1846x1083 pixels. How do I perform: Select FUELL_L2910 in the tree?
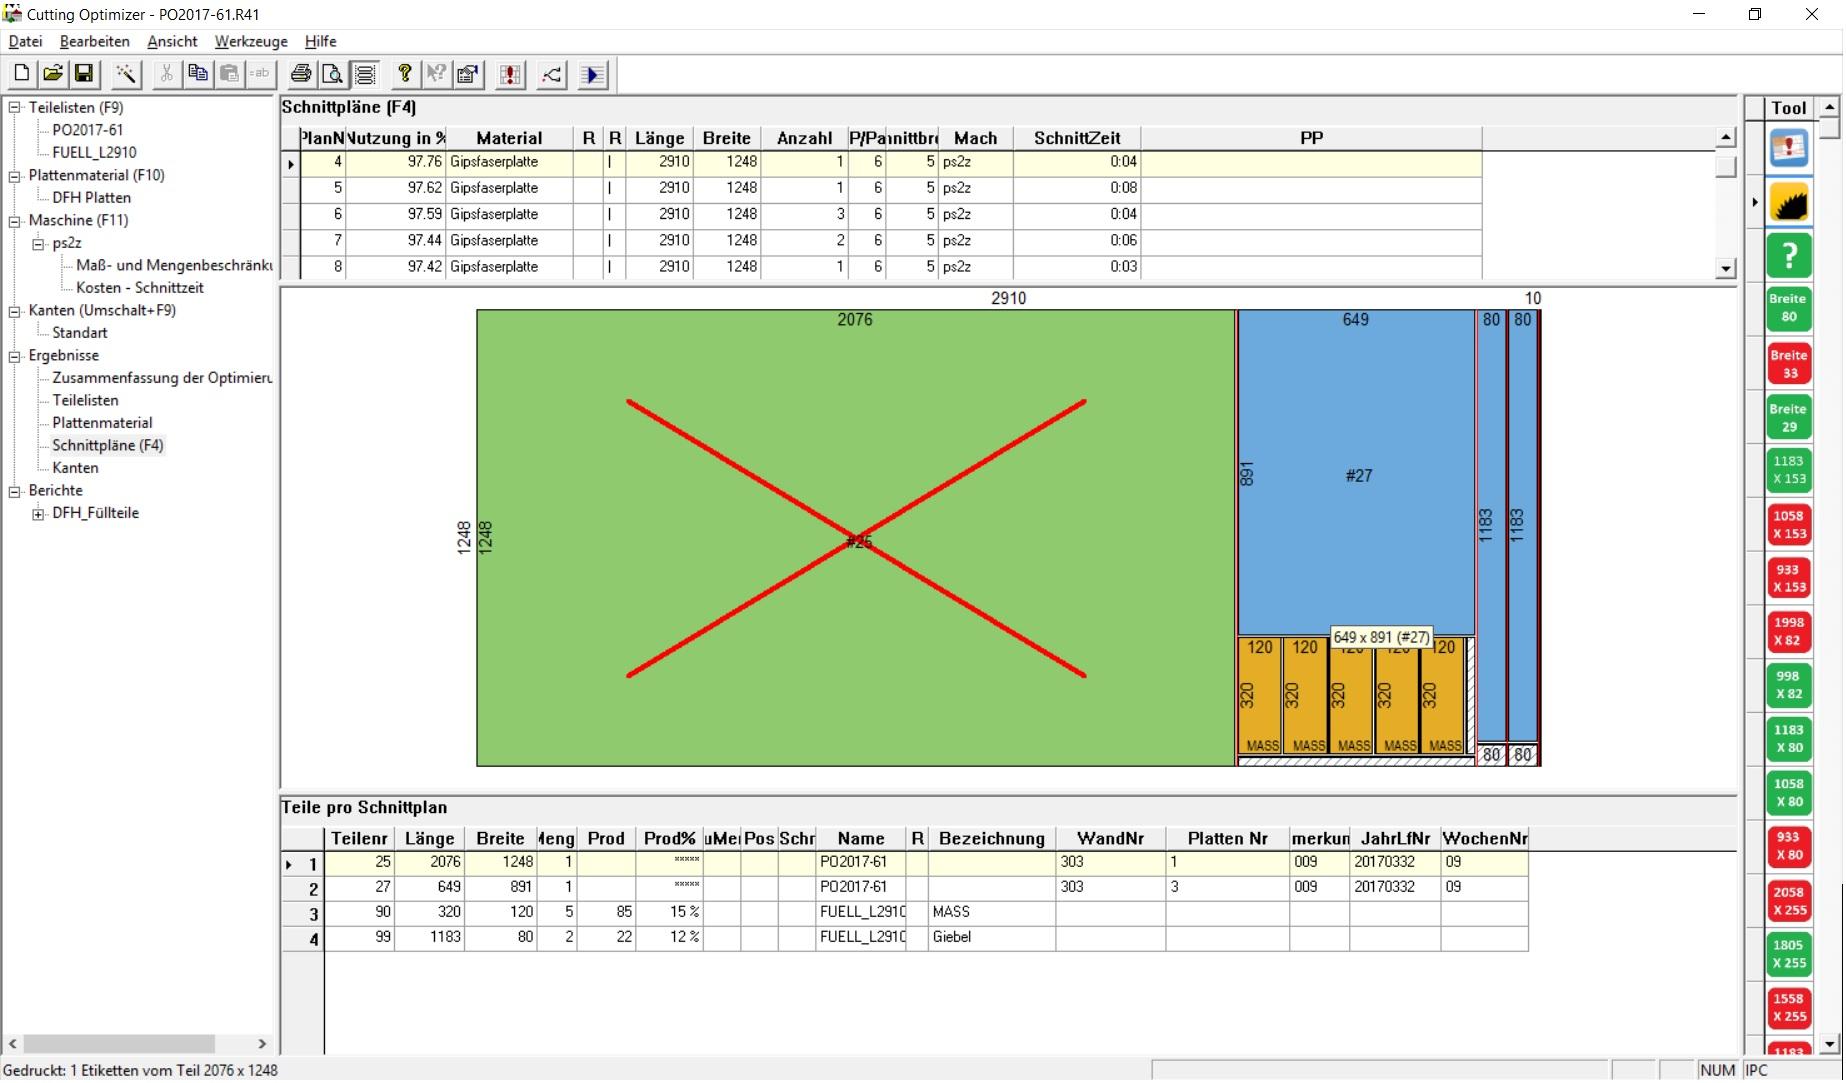[x=94, y=152]
